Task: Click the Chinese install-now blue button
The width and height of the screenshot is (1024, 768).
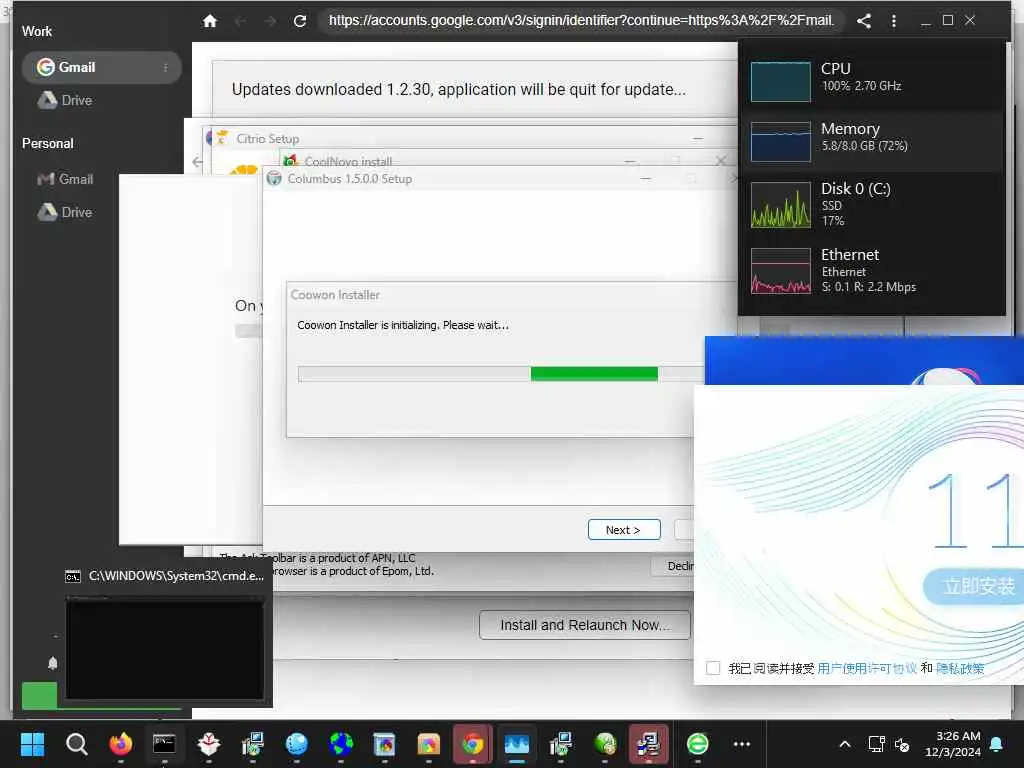Action: click(x=973, y=586)
